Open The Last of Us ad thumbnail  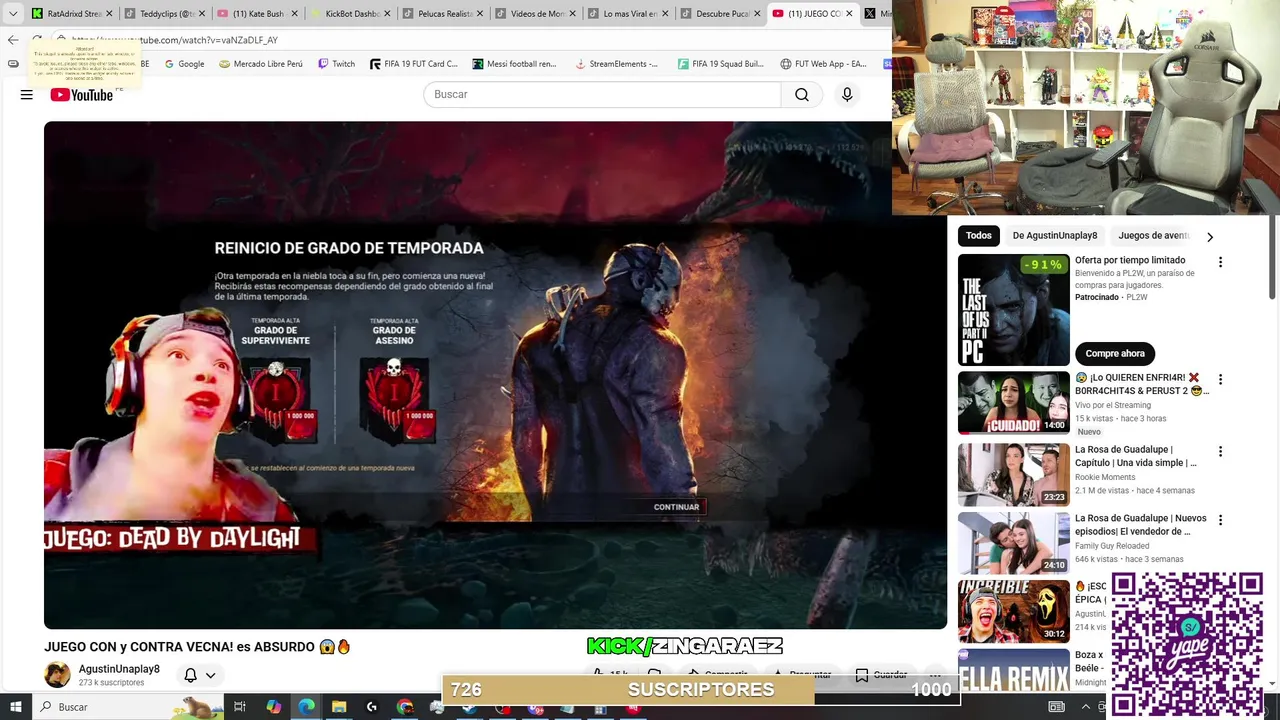click(1014, 310)
